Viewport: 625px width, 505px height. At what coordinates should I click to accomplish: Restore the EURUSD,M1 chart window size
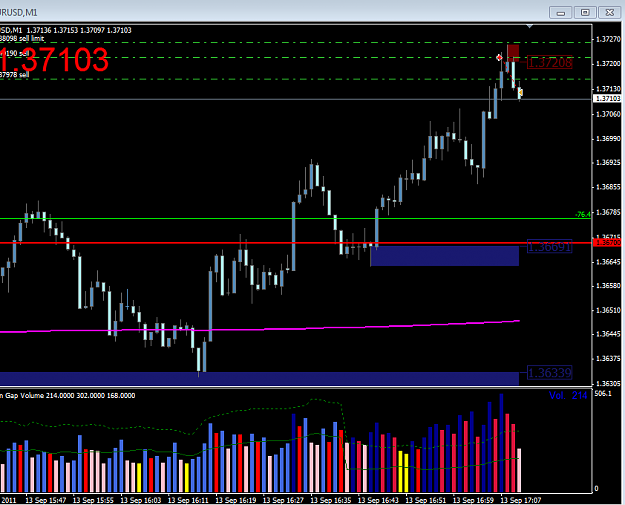[x=585, y=12]
